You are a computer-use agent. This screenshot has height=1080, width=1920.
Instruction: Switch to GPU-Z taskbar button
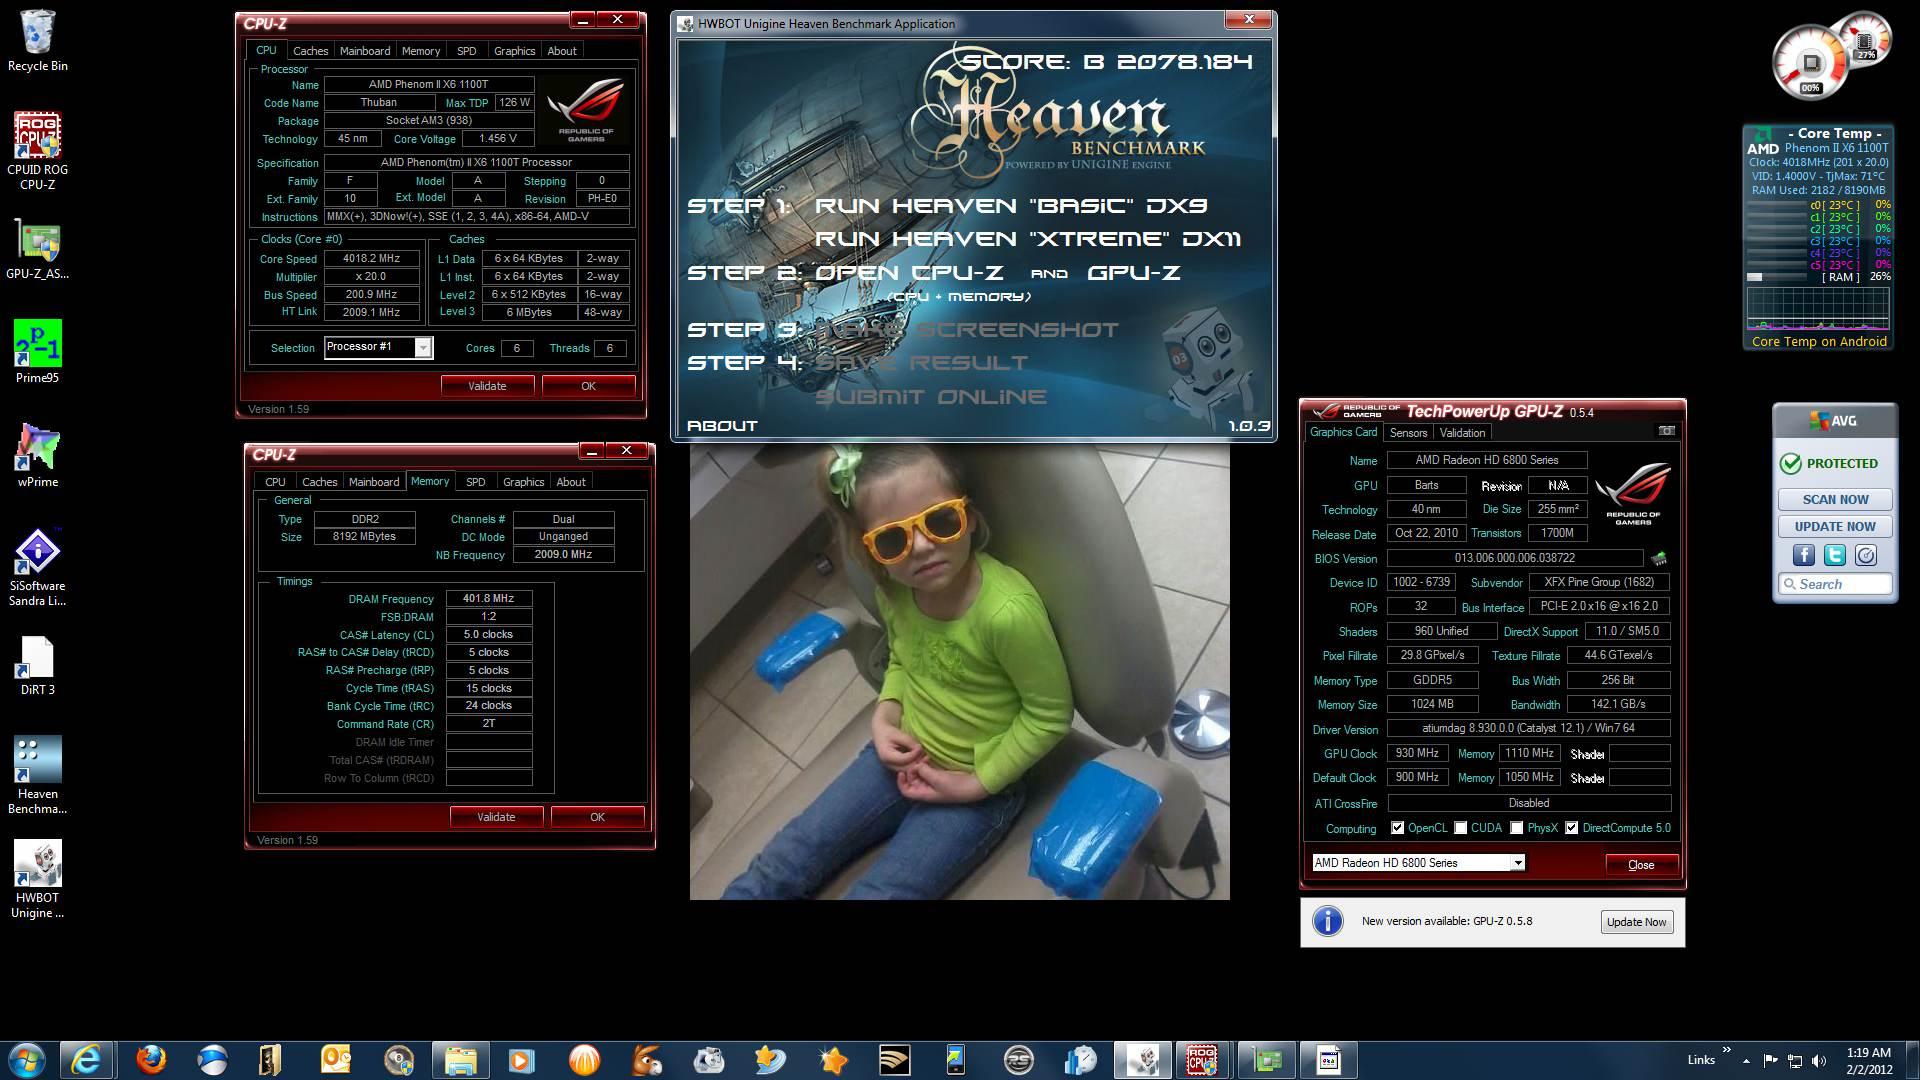tap(1267, 1059)
